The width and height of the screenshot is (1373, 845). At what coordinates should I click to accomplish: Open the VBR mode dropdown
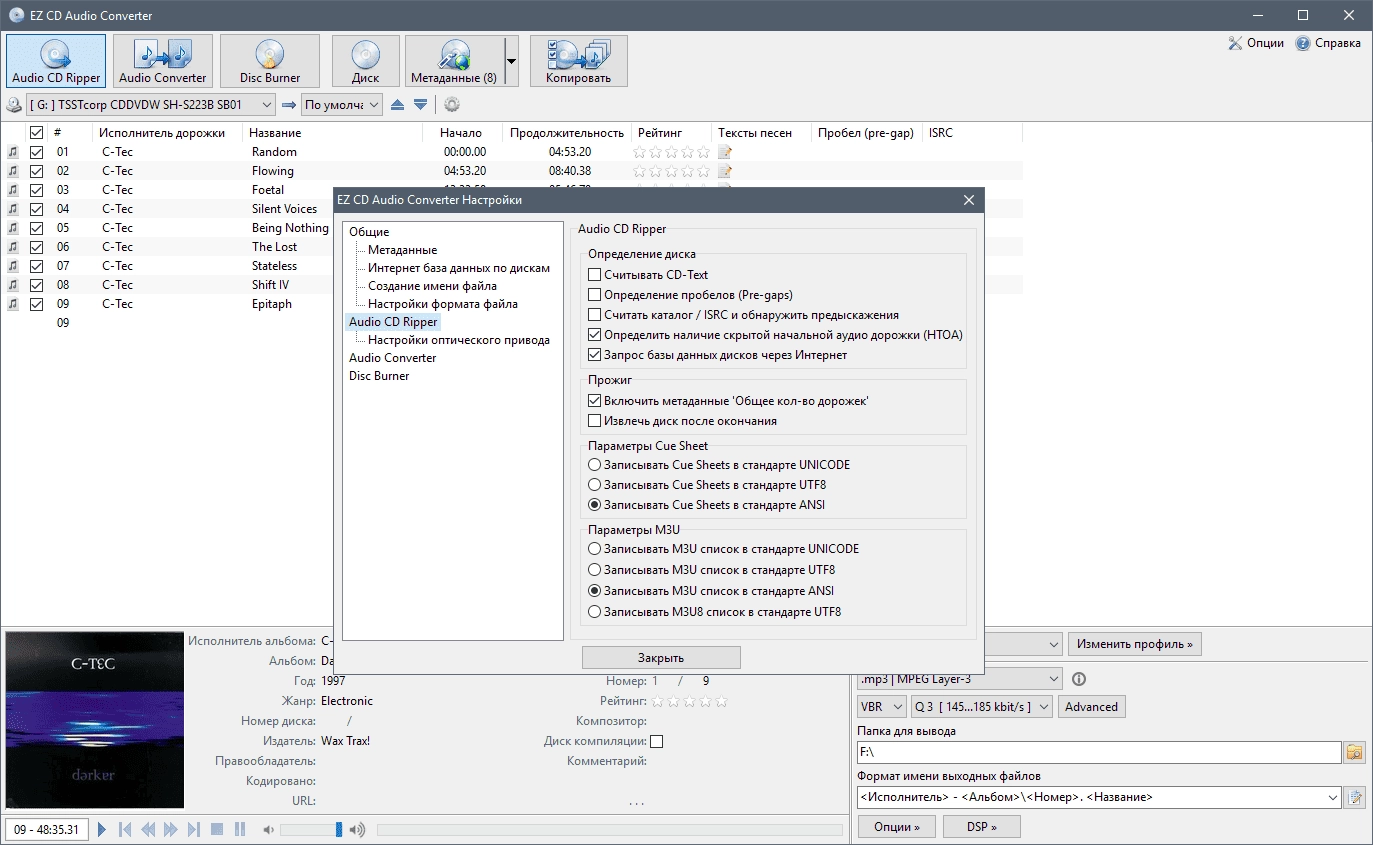coord(882,706)
